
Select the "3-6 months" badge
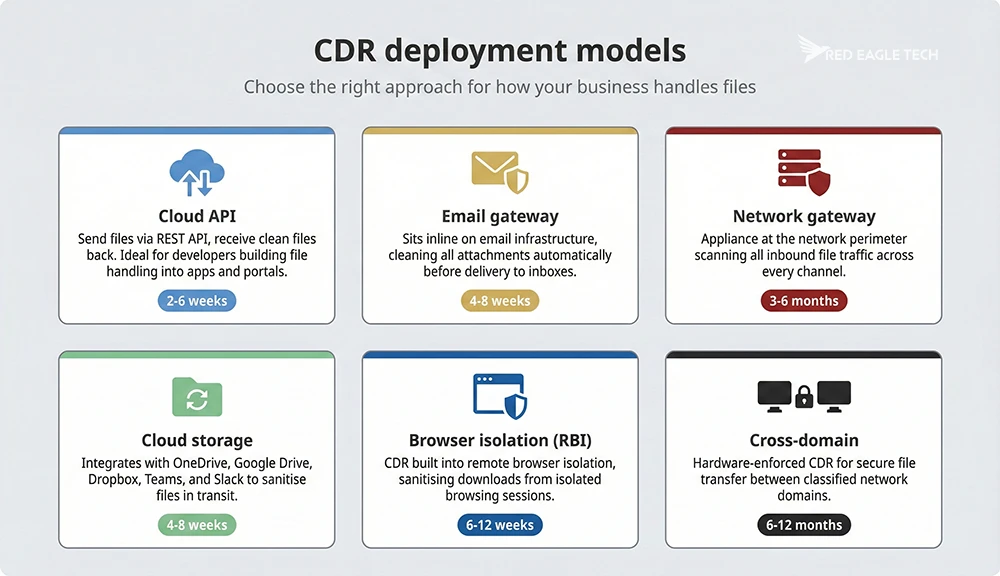[x=803, y=300]
